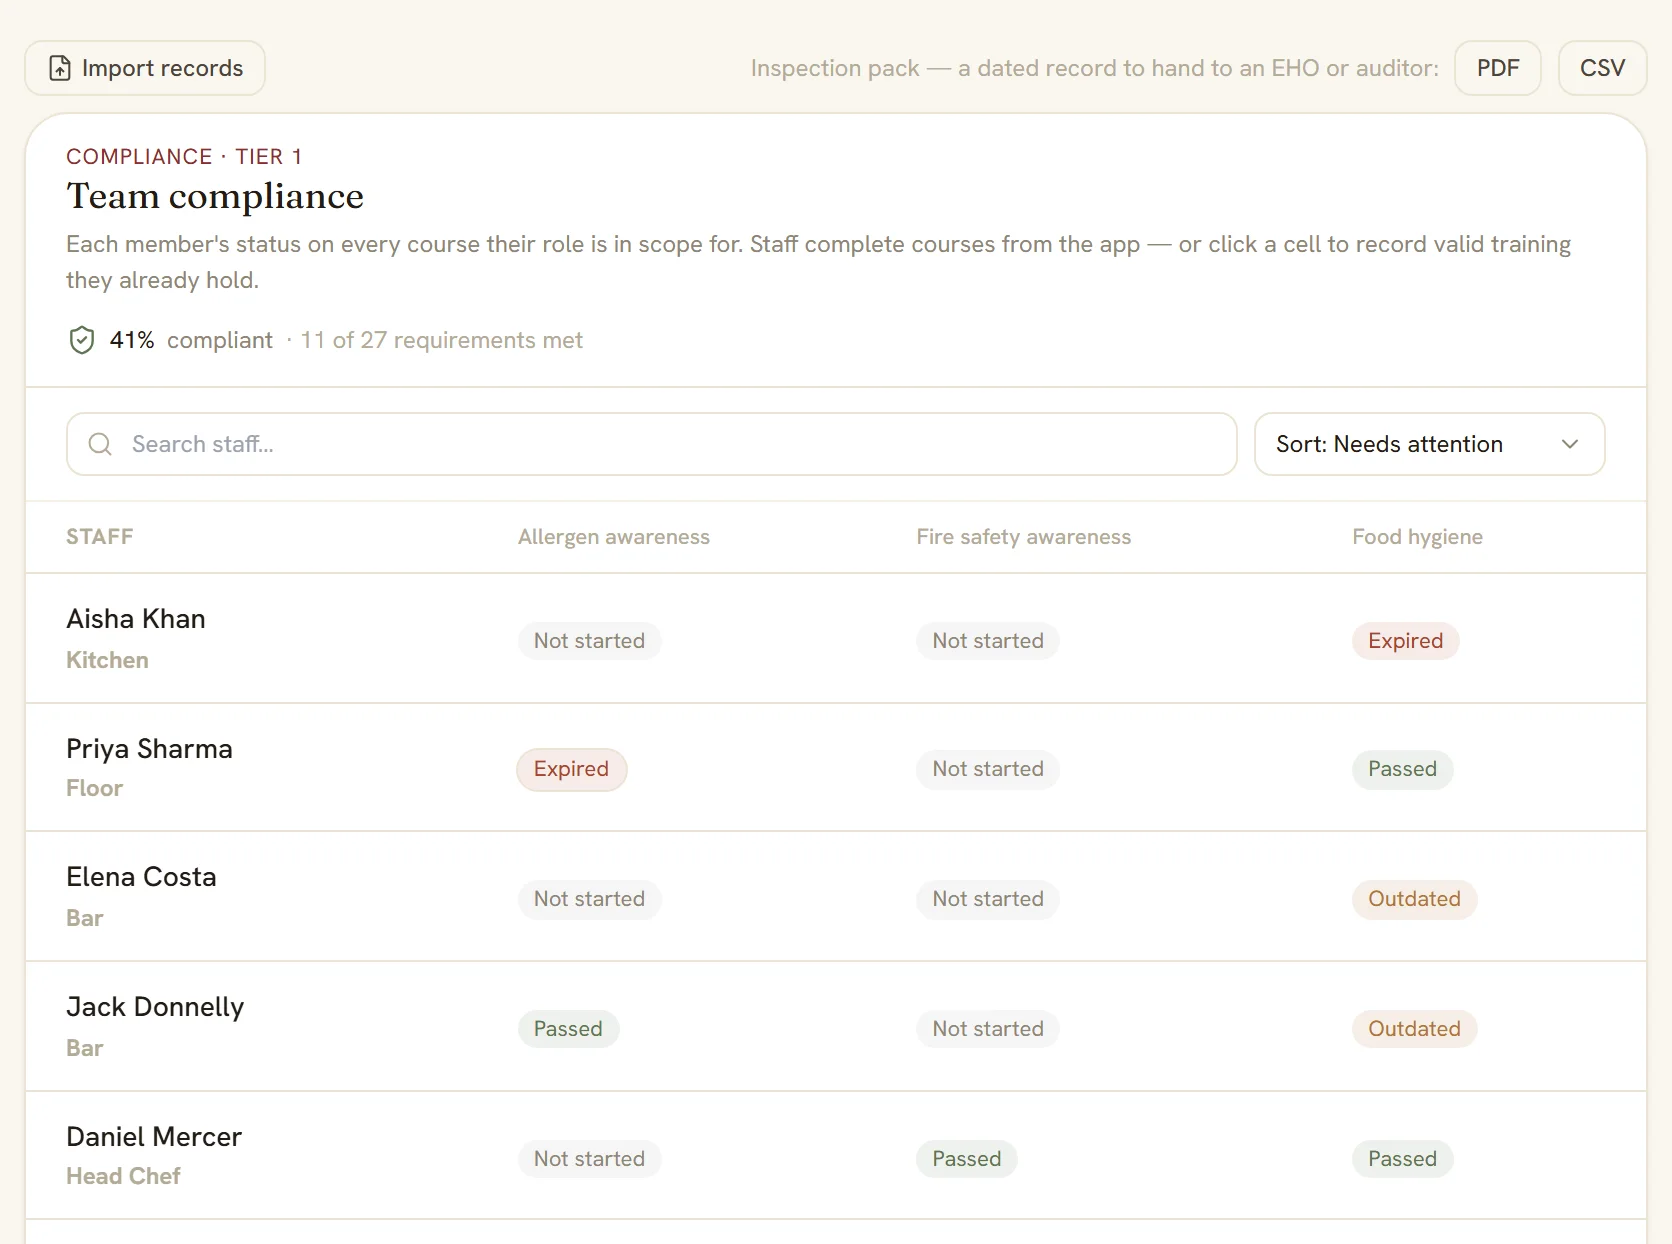Click Jack Donnelly's Passed Allergen badge
Image resolution: width=1672 pixels, height=1244 pixels.
coord(568,1029)
